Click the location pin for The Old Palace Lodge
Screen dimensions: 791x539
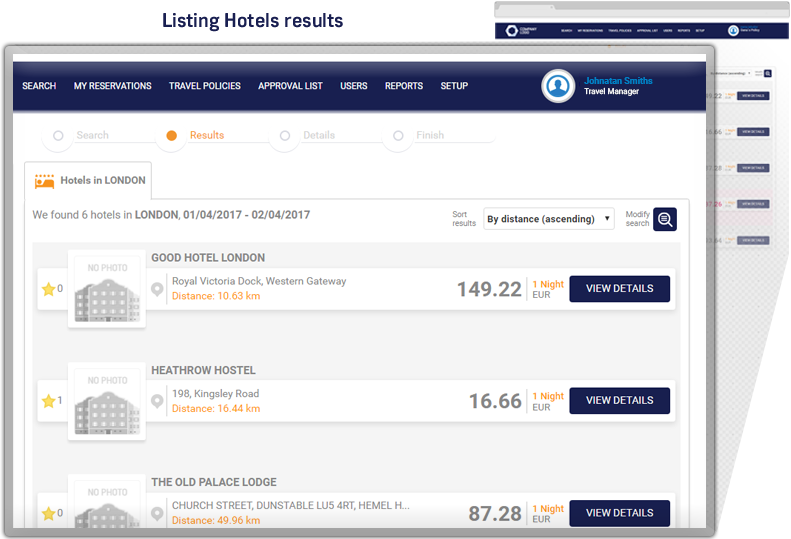157,513
